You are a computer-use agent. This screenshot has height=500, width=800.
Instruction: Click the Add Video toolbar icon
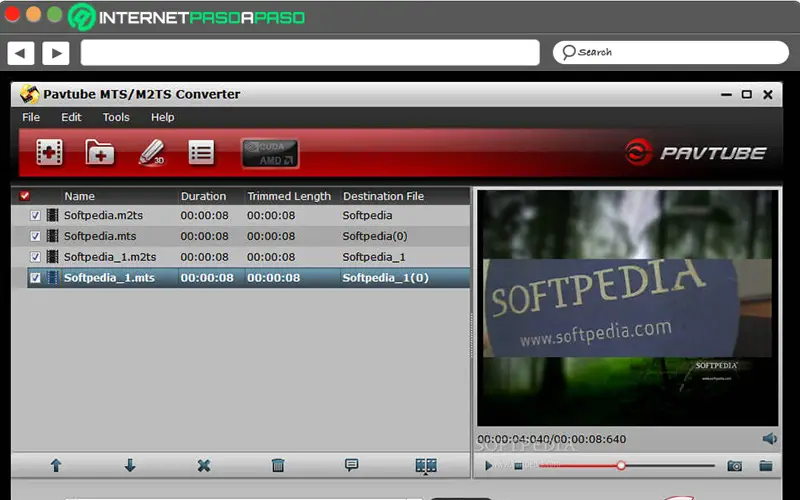[49, 152]
